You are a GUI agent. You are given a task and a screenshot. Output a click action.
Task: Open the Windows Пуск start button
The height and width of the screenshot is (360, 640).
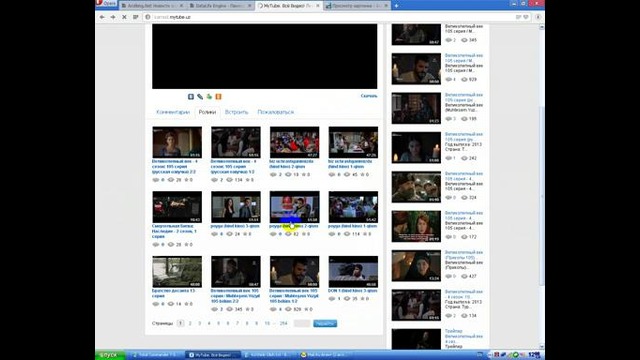click(109, 355)
